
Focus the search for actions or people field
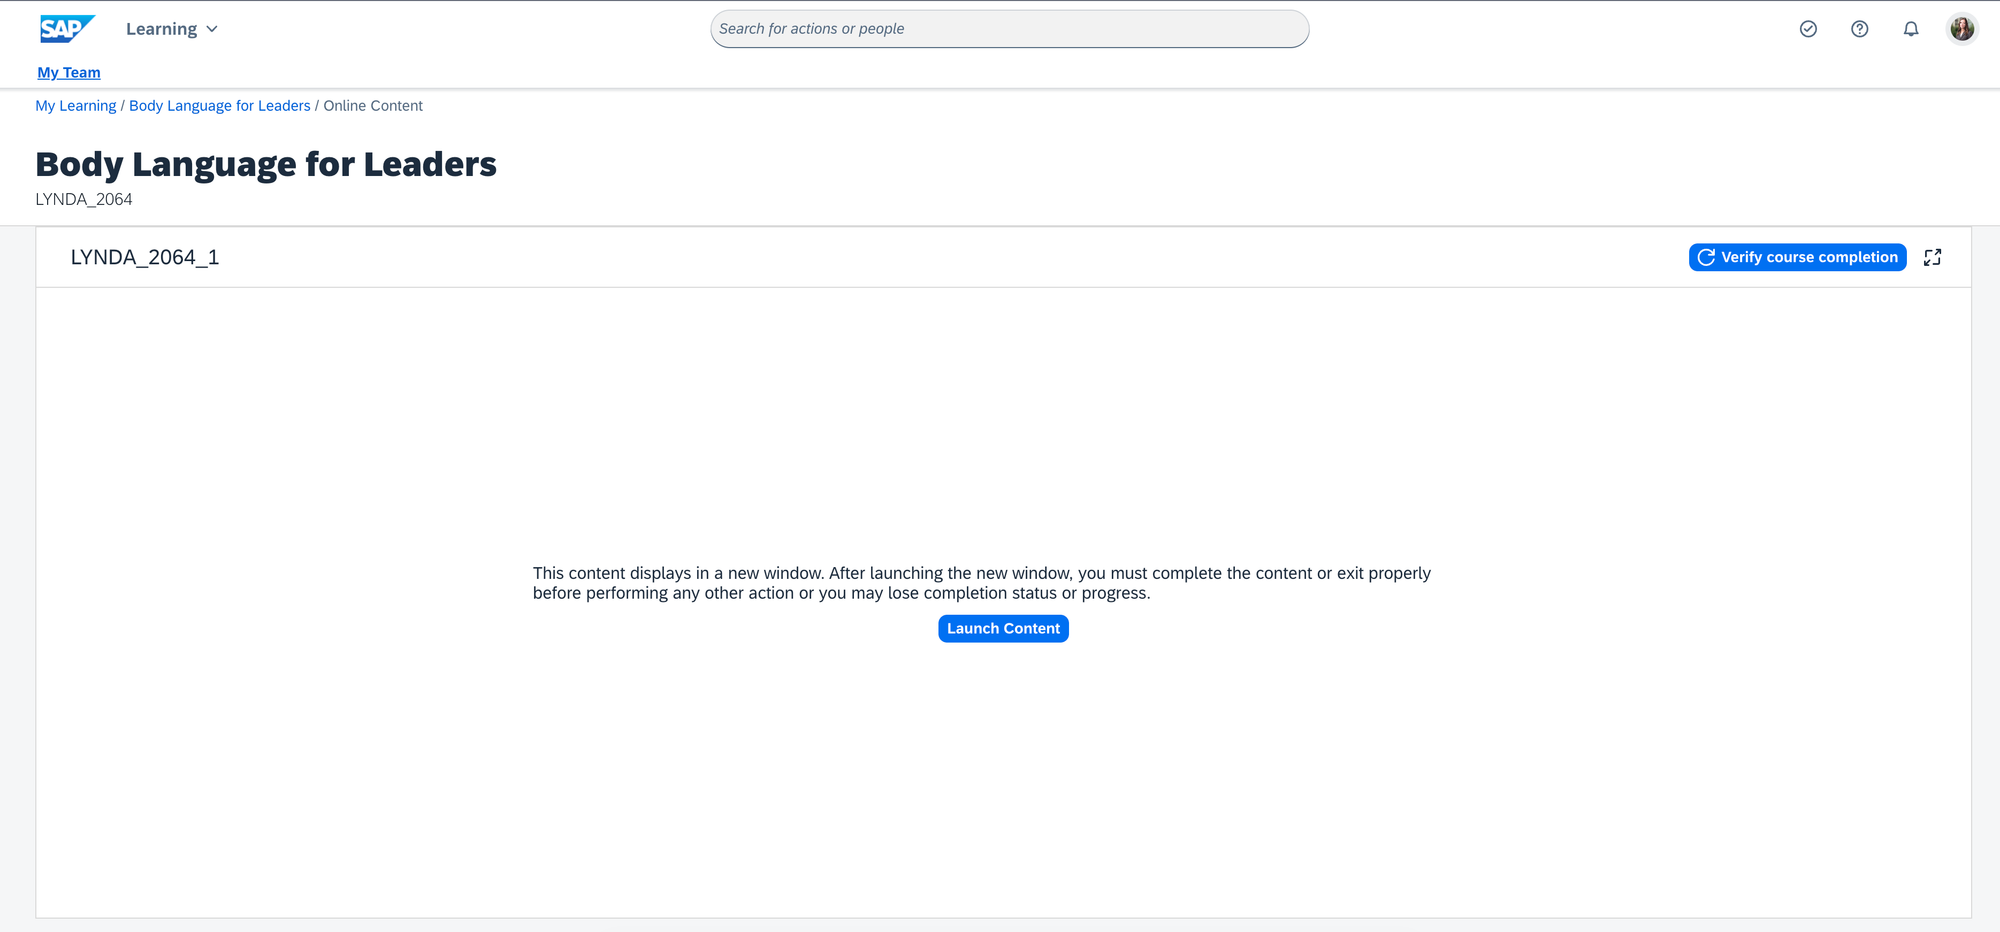pos(1009,29)
